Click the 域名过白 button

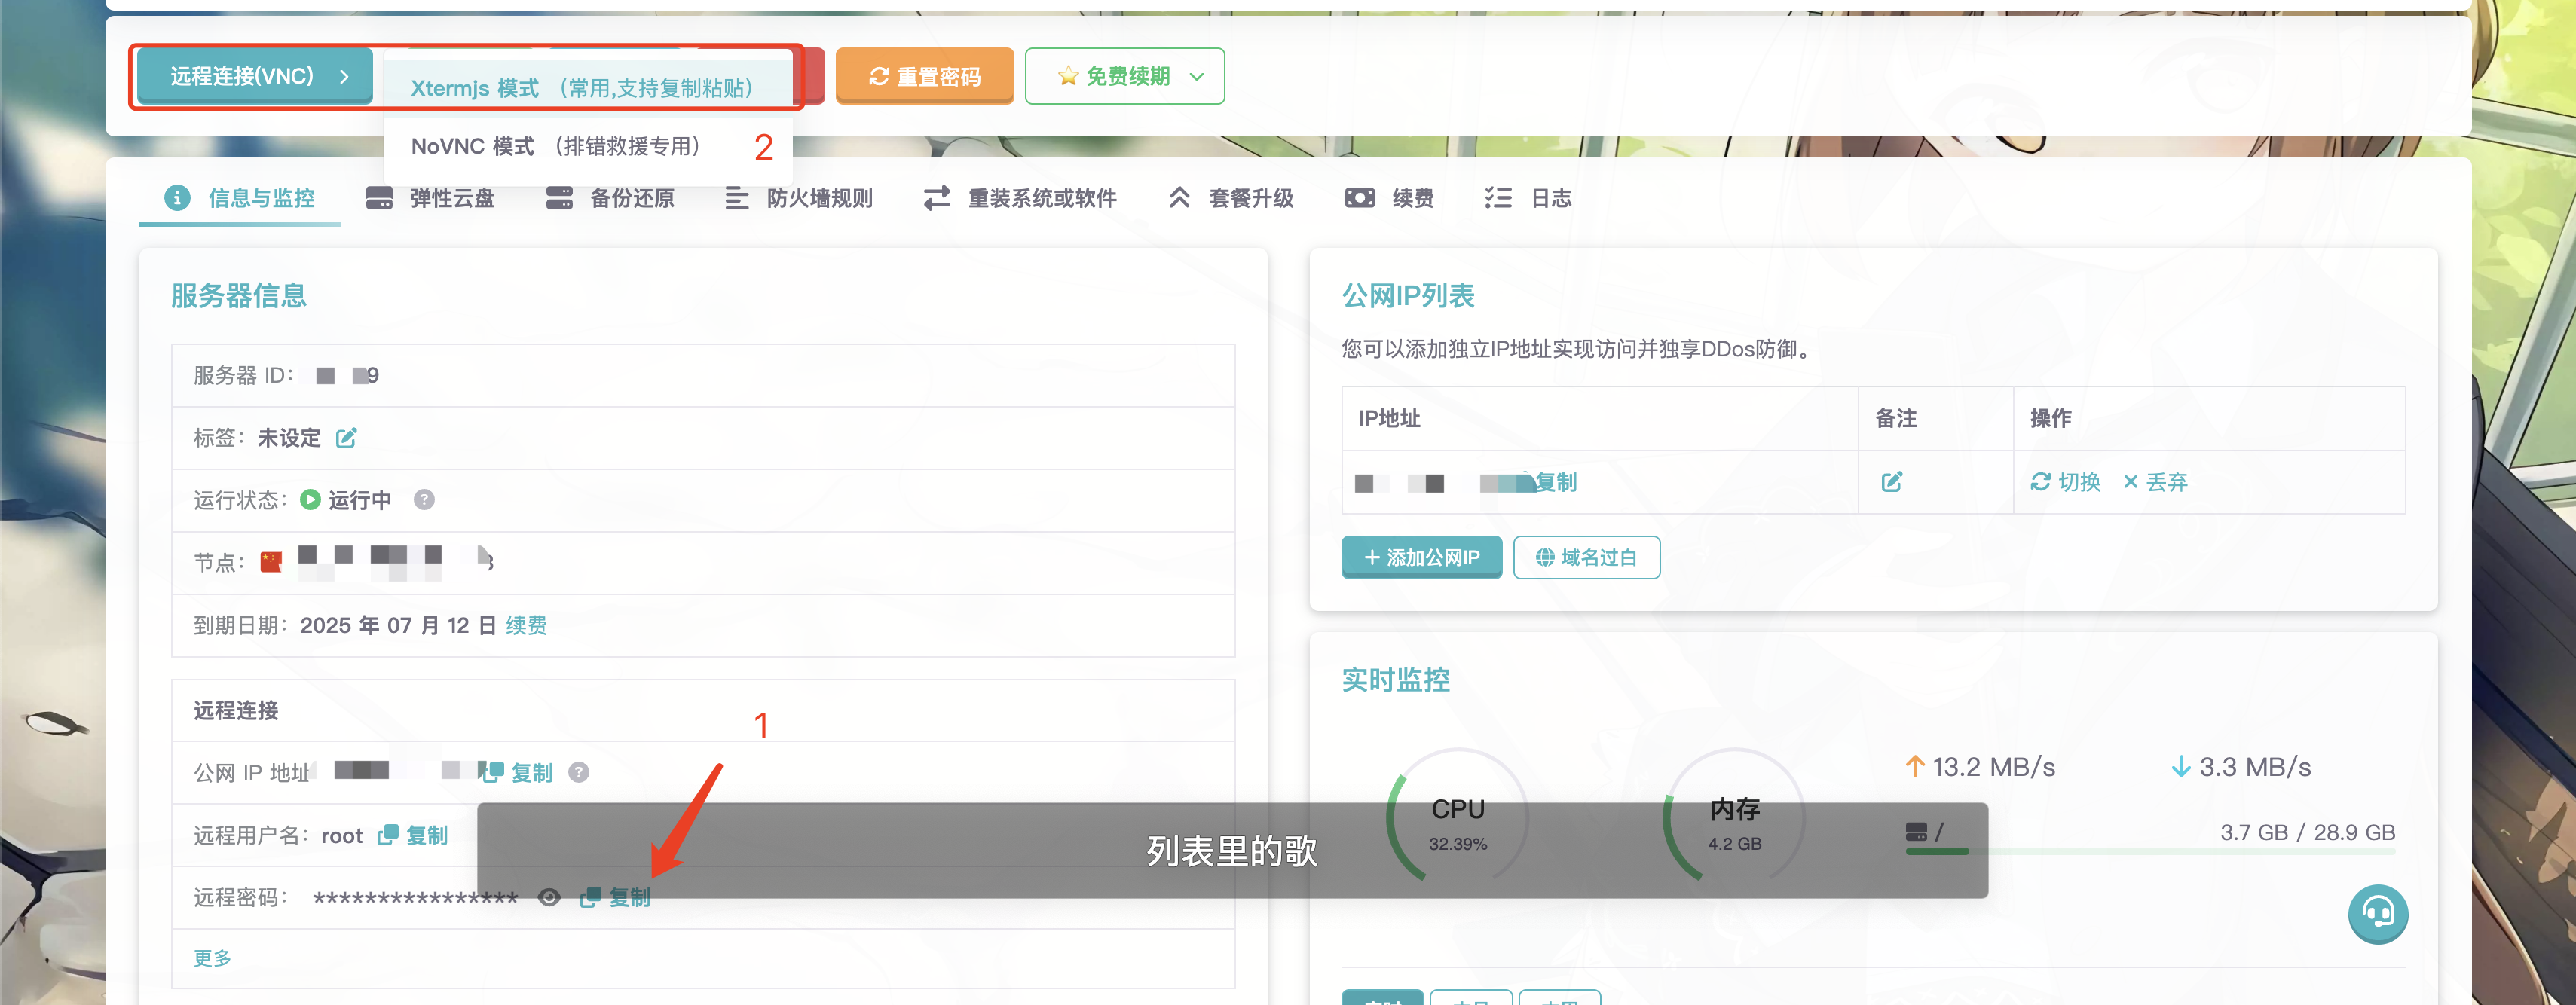point(1586,557)
